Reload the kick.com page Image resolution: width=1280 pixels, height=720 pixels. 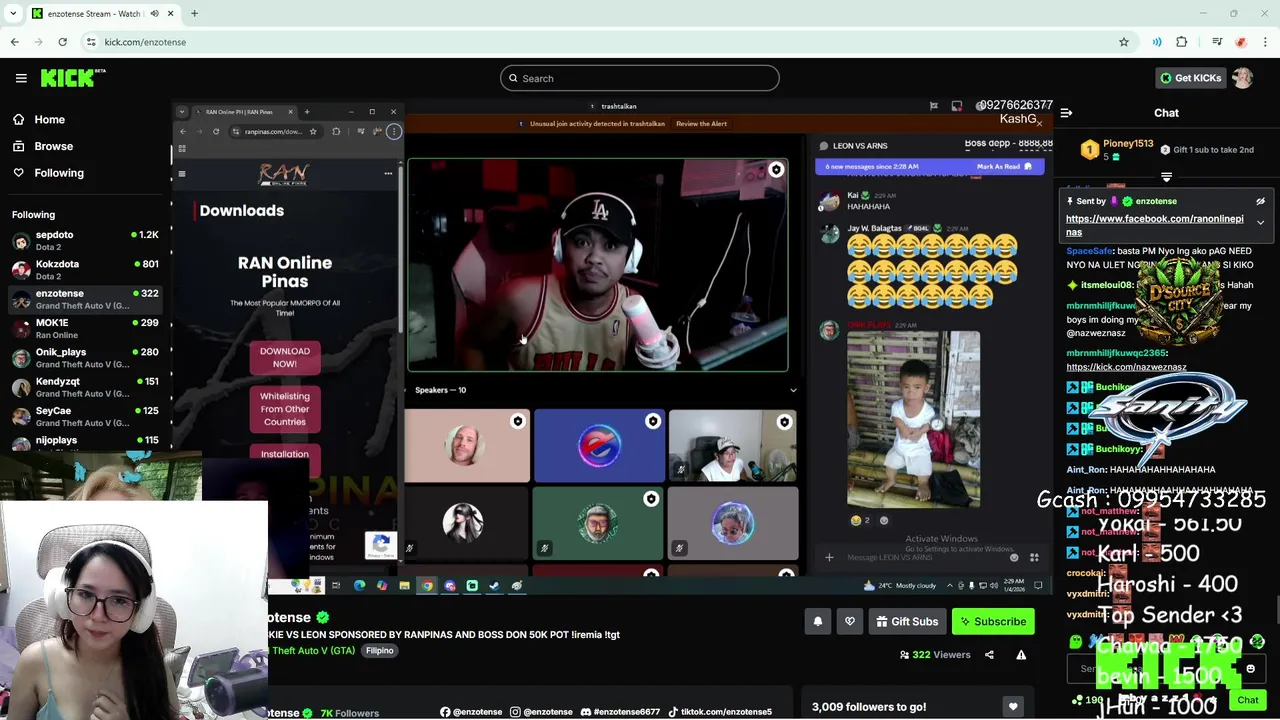[62, 42]
